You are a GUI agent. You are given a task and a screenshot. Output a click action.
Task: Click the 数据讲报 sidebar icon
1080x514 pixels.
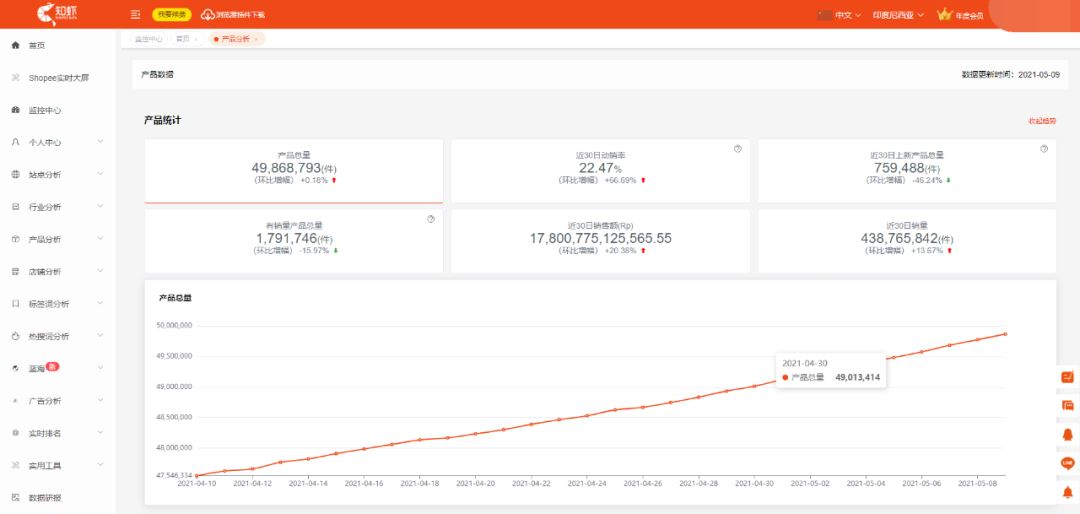15,497
